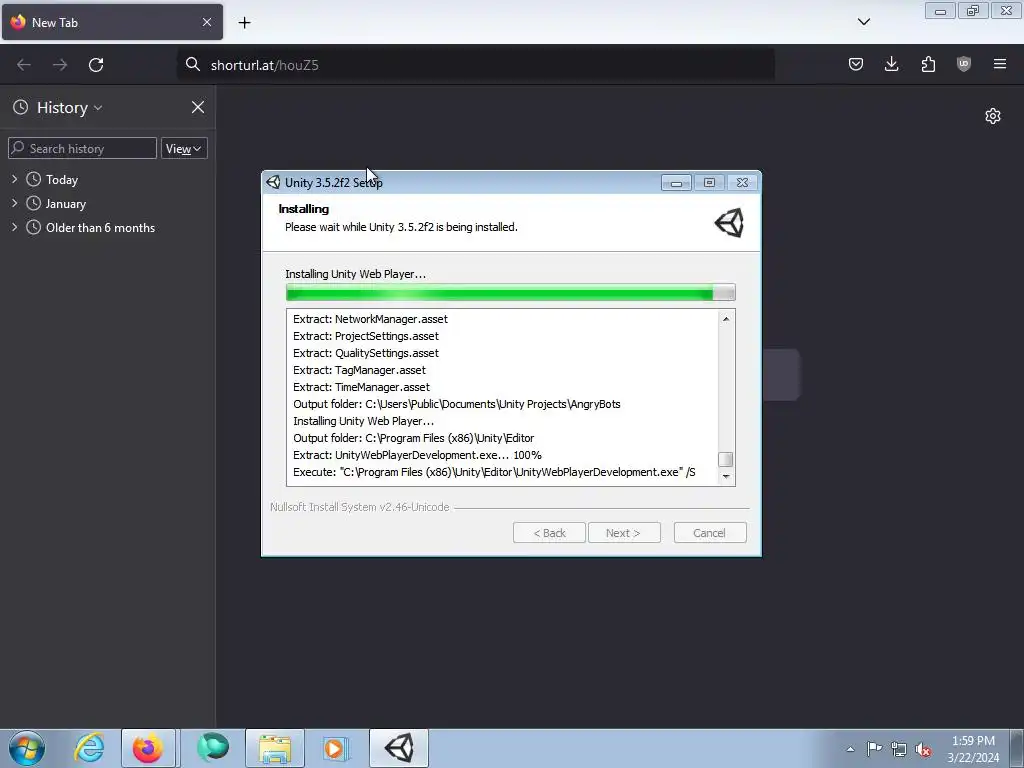Click the installer's Back button
Image resolution: width=1024 pixels, height=768 pixels.
tap(549, 533)
